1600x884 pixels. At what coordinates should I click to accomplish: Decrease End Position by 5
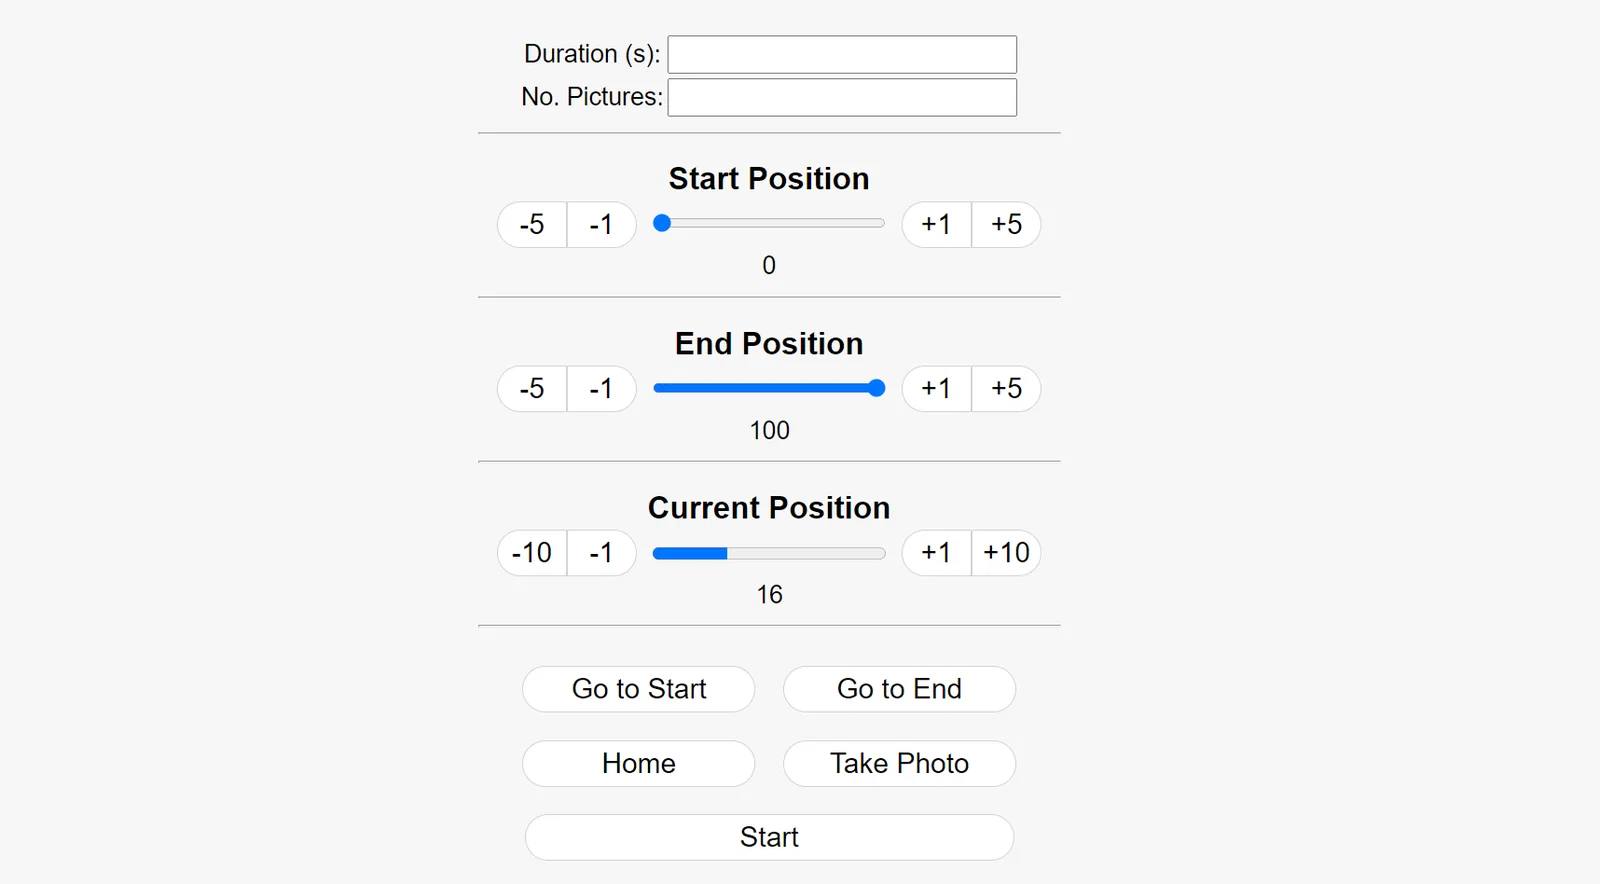[x=532, y=389]
